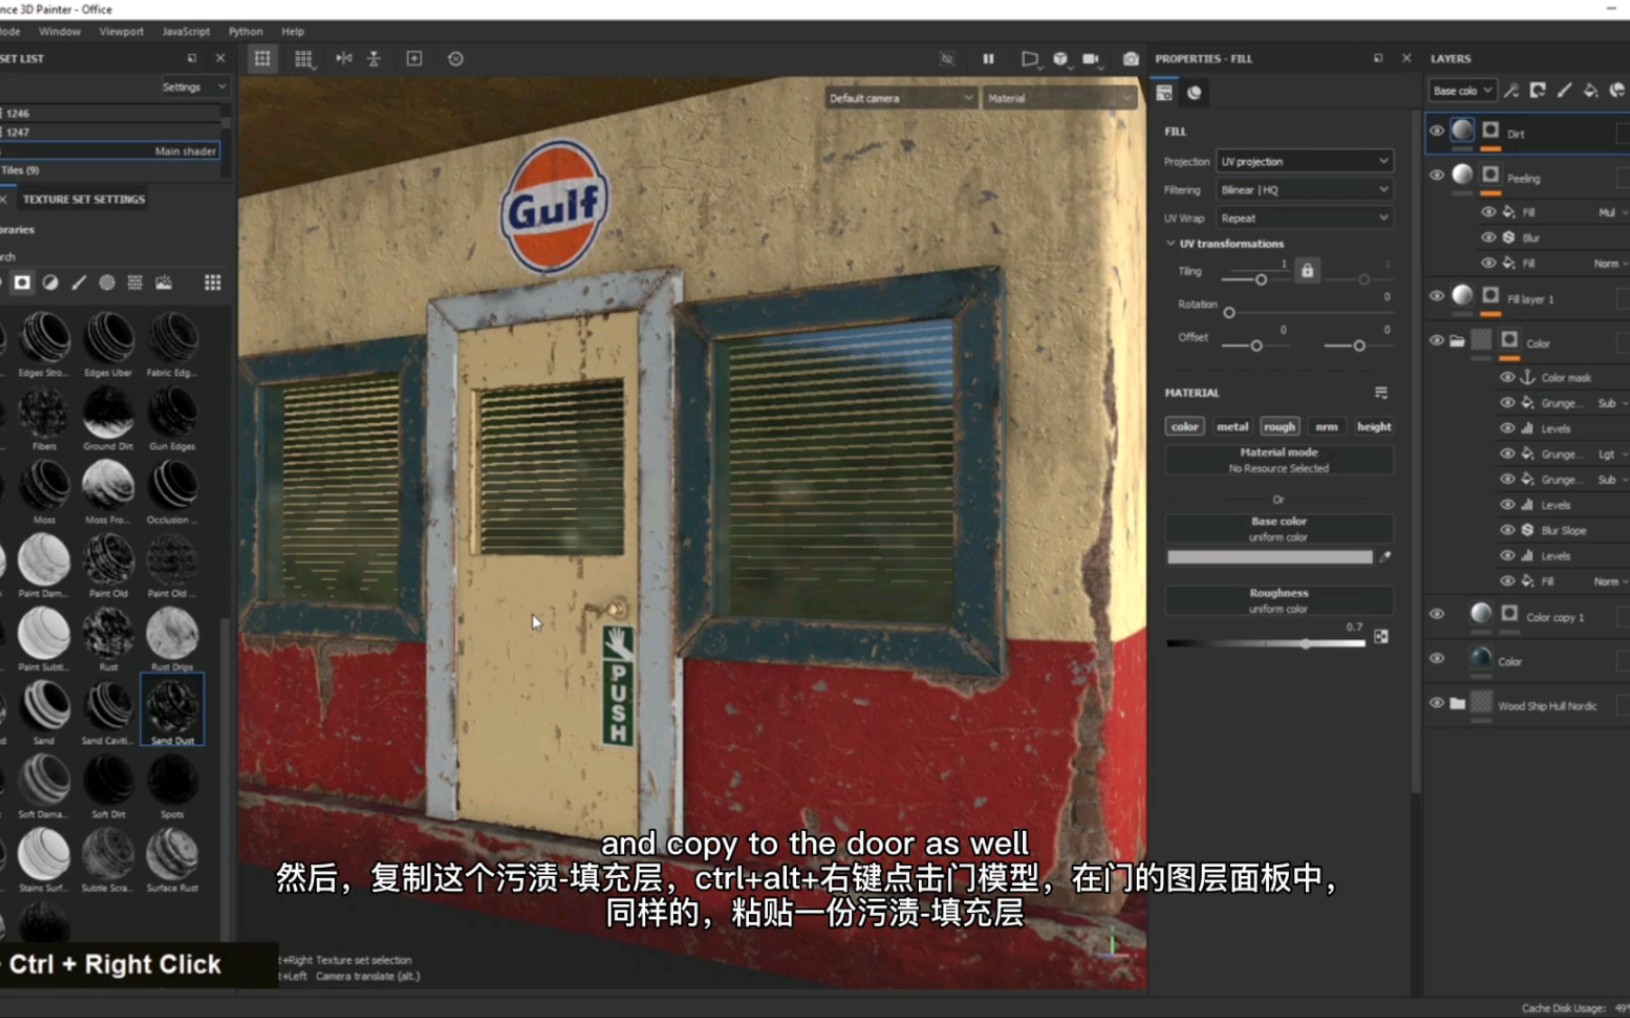Click the Material mode resource button
This screenshot has width=1630, height=1018.
point(1279,460)
